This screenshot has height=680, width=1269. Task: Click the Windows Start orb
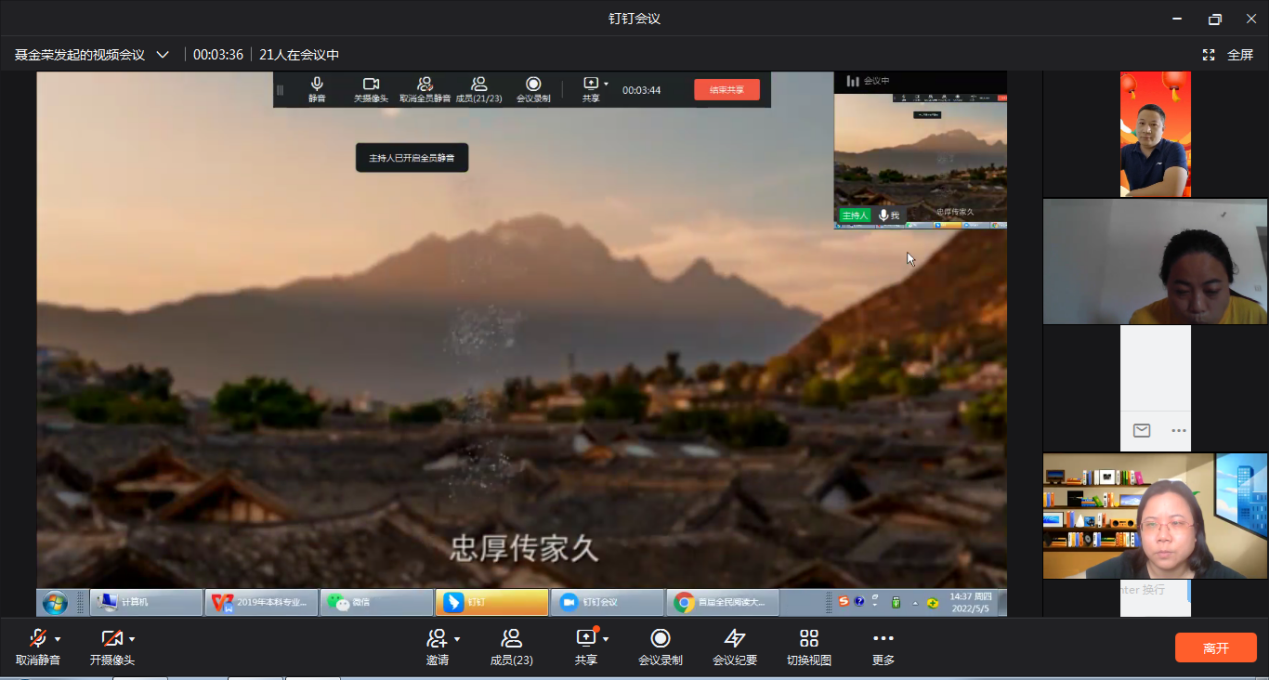[x=55, y=603]
